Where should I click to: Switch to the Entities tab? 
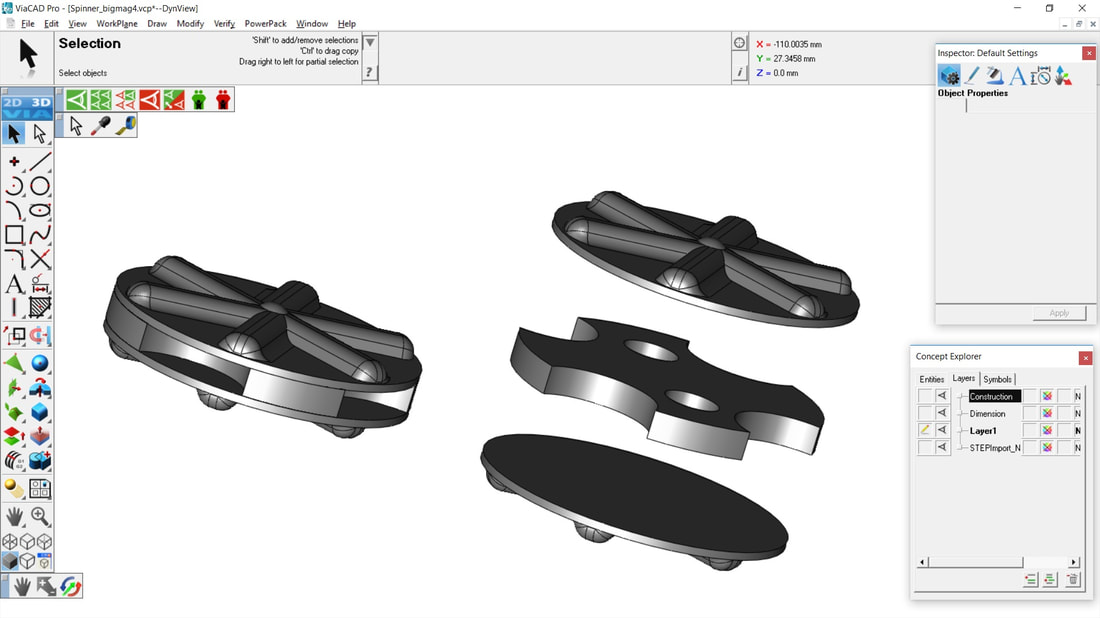click(x=932, y=379)
